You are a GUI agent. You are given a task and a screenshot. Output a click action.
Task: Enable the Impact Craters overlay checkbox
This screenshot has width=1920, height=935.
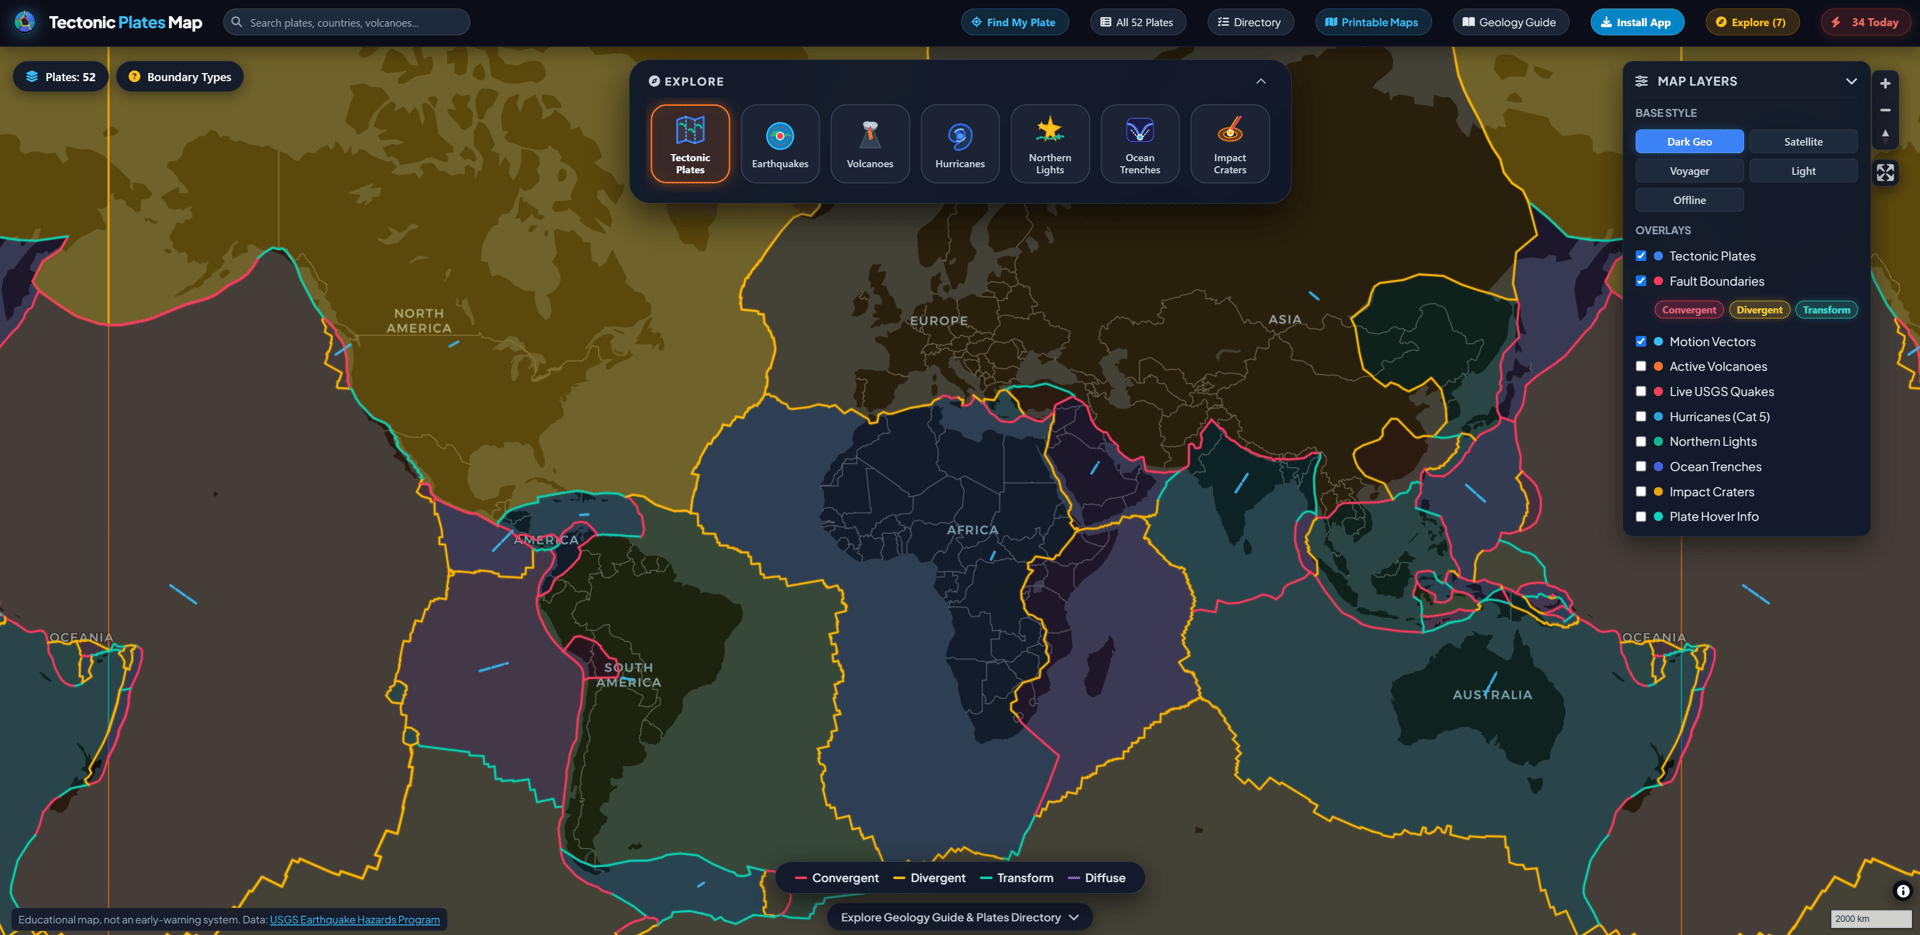tap(1641, 491)
